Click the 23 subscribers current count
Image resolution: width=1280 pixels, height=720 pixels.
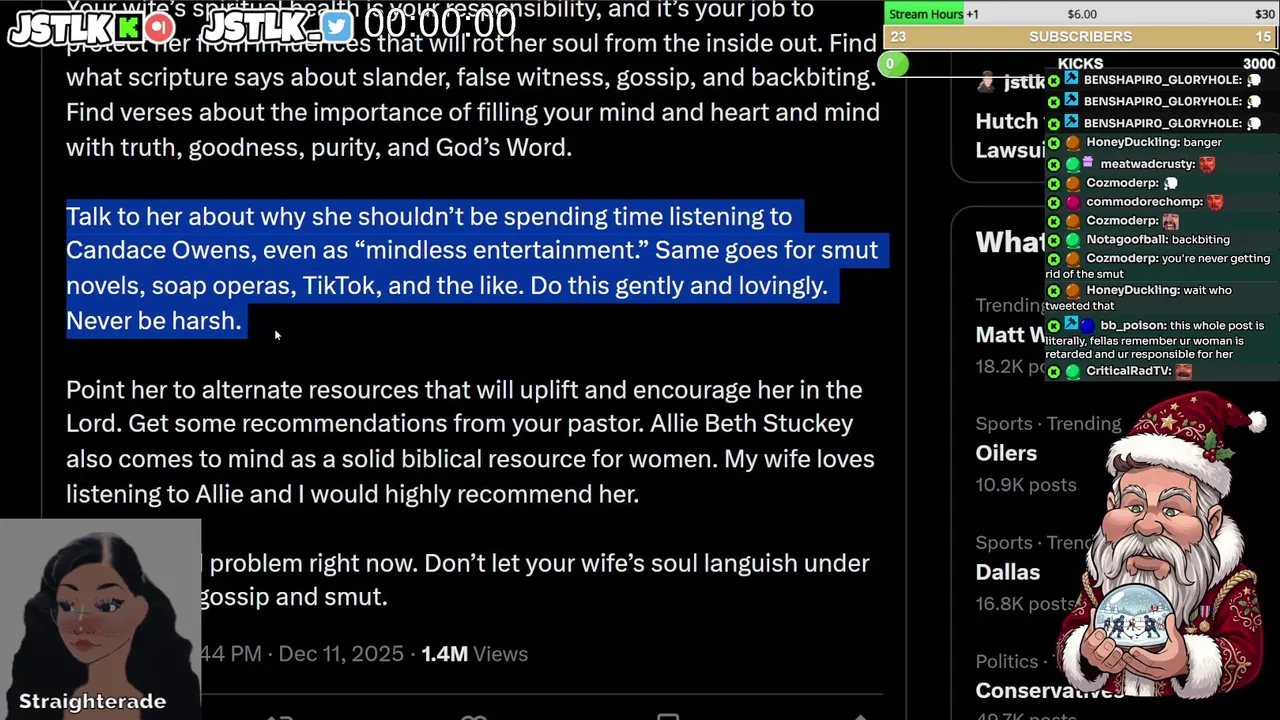tap(898, 36)
